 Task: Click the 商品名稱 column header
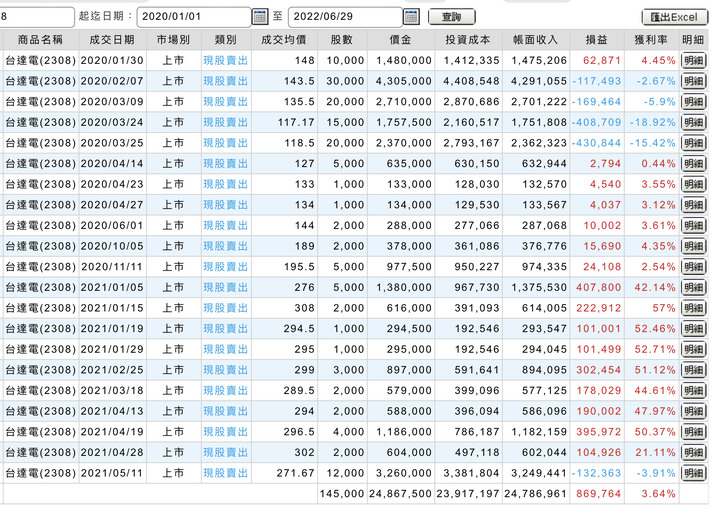[x=40, y=40]
